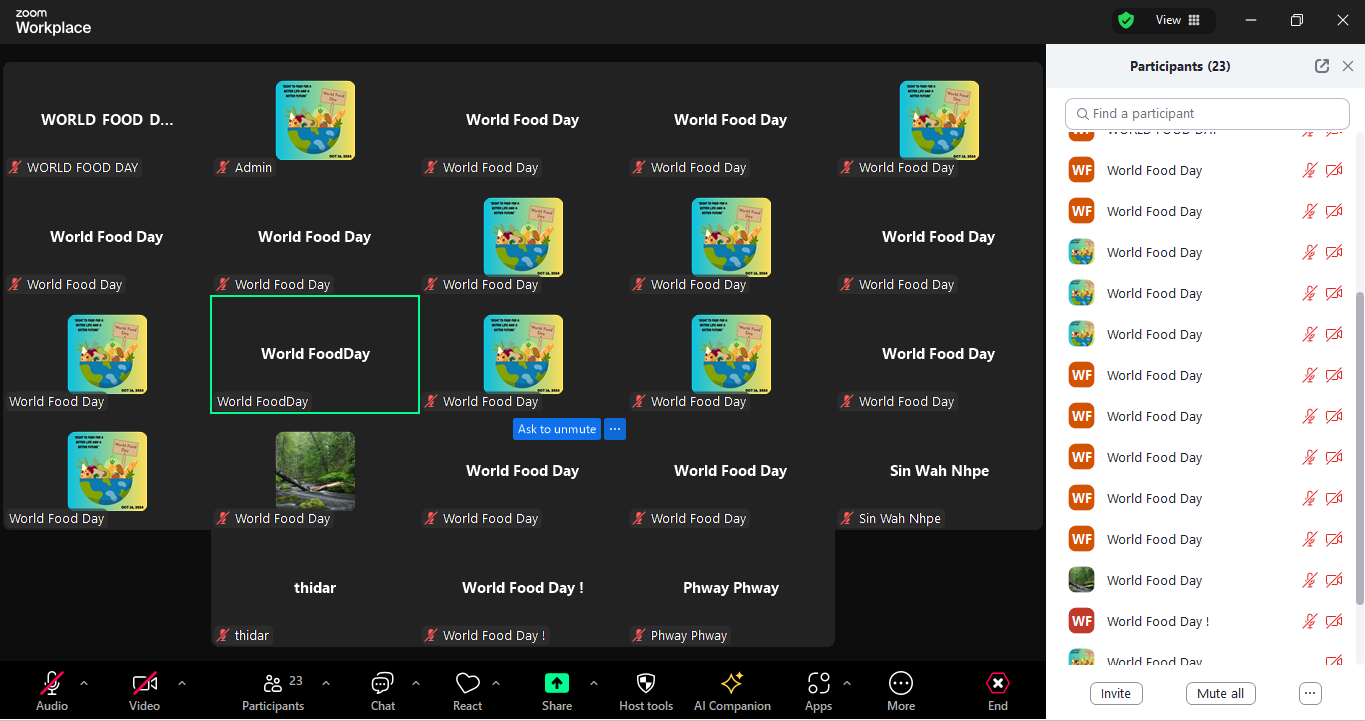1365x721 pixels.
Task: Toggle the Participants panel button
Action: (x=272, y=684)
